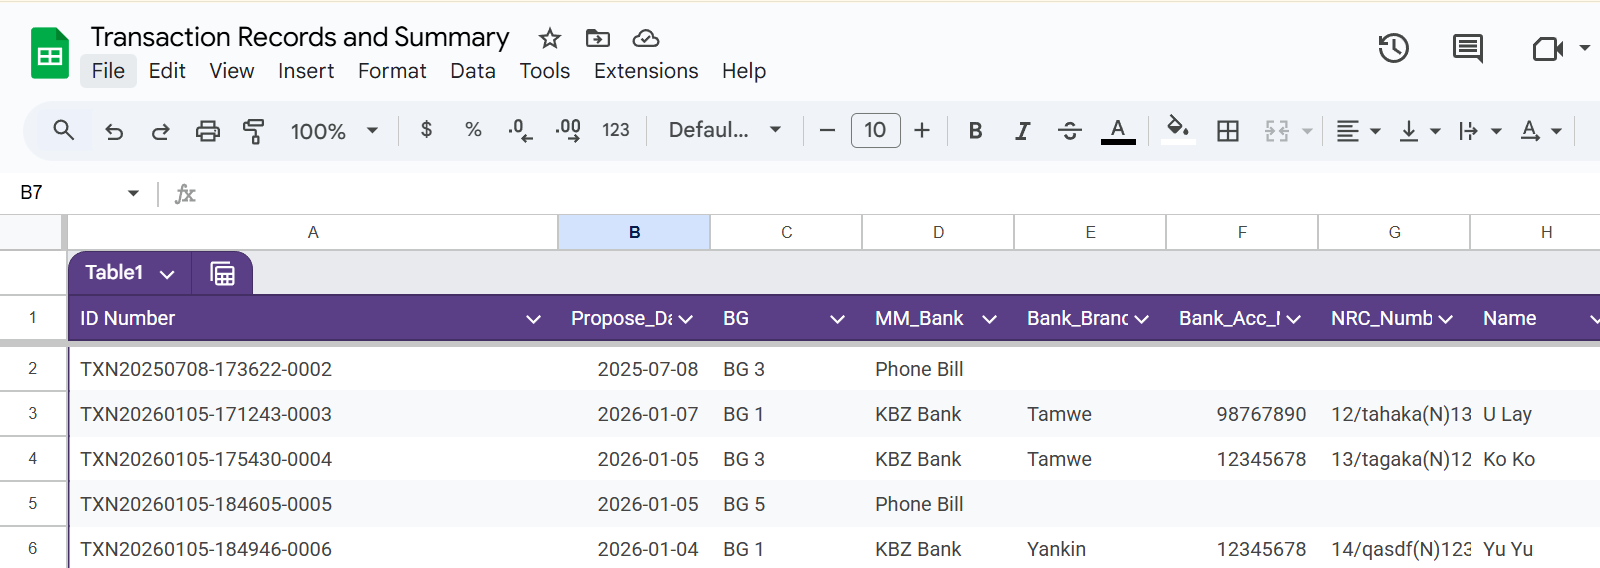Check the cloud save status icon

646,38
